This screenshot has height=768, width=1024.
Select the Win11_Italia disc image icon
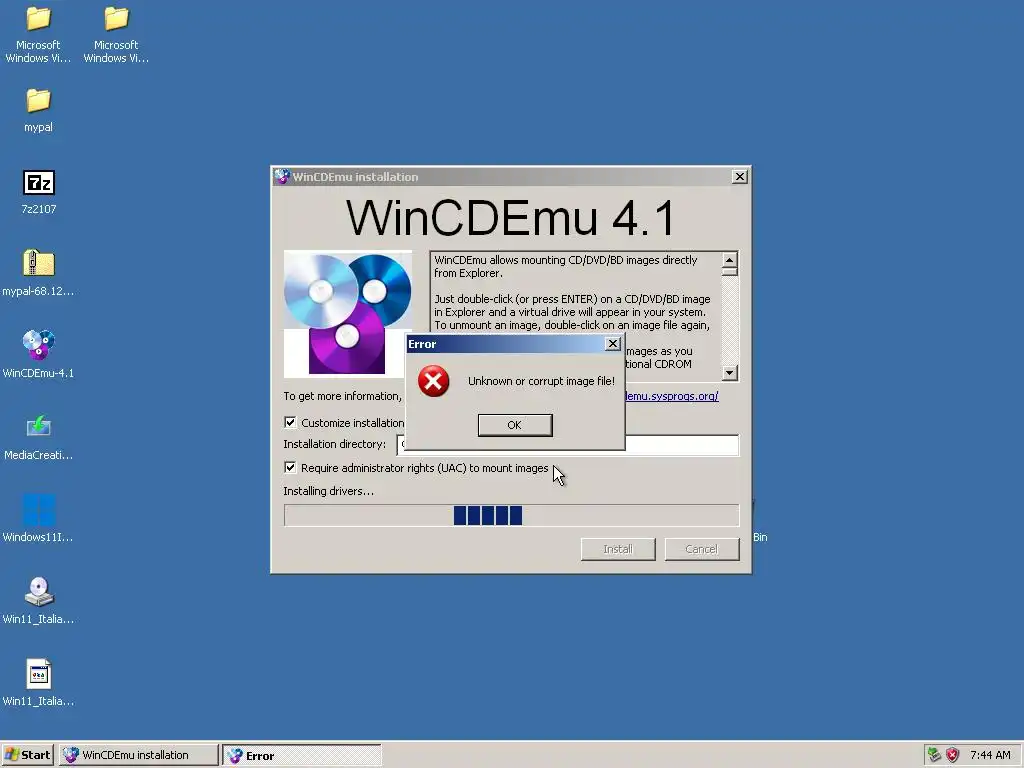coord(39,601)
